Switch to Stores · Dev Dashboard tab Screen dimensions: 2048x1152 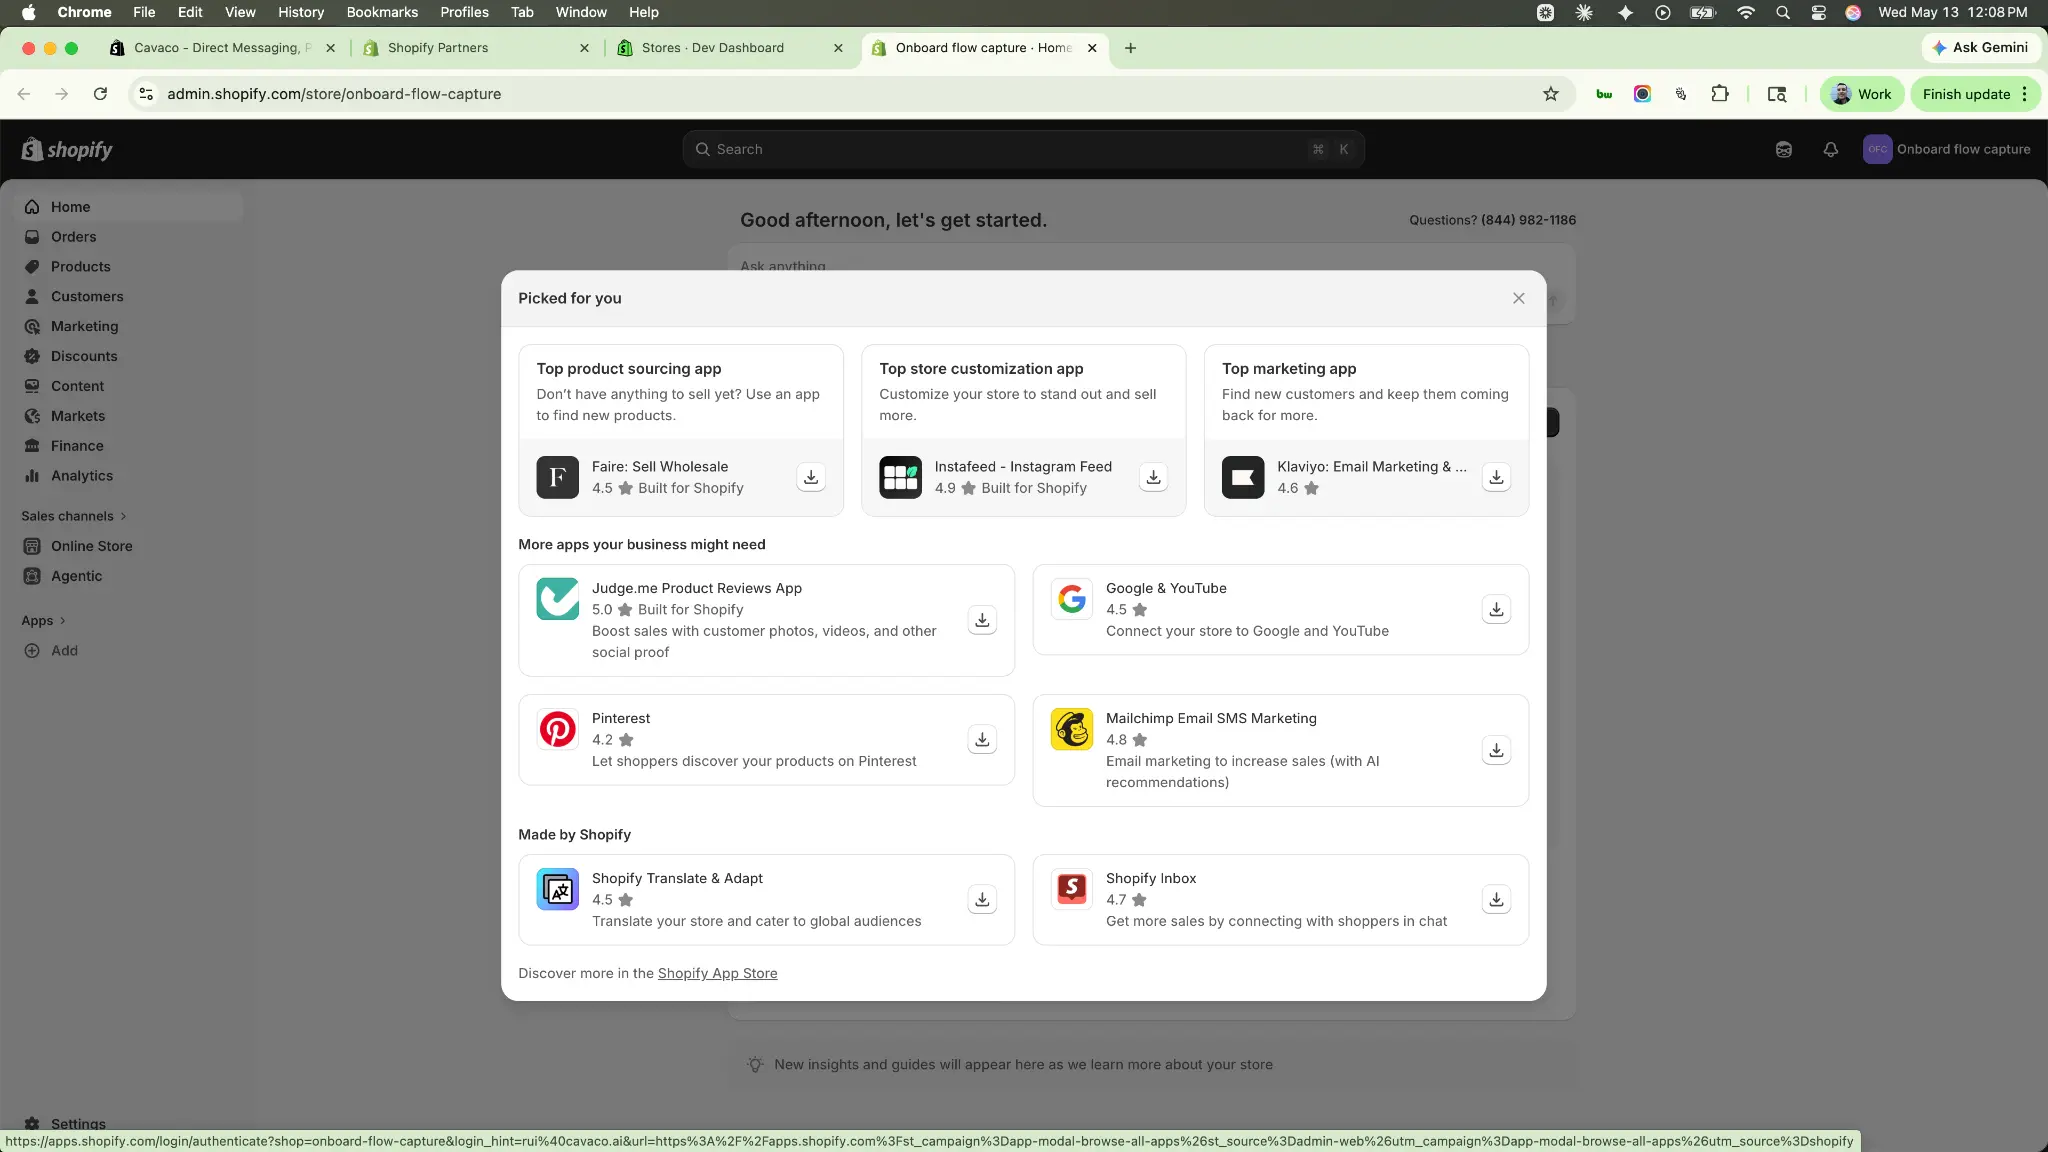click(730, 48)
